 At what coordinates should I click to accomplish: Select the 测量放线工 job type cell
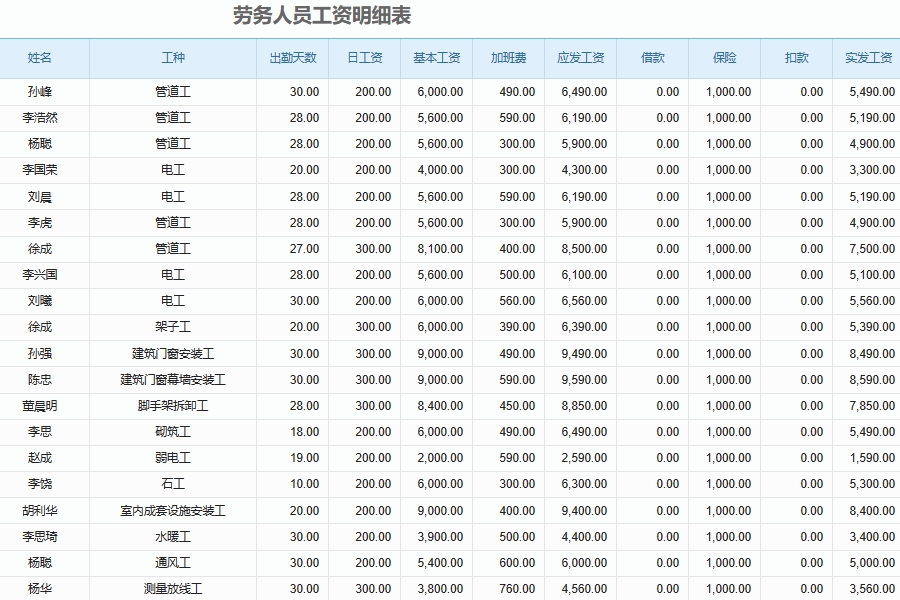(x=173, y=589)
